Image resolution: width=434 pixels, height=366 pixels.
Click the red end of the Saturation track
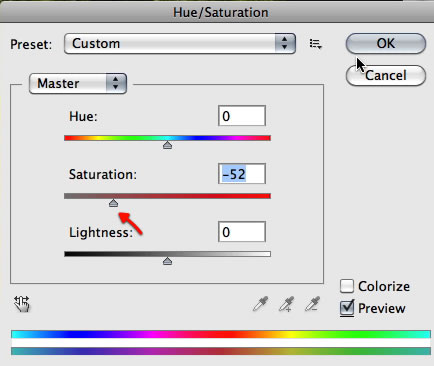click(x=263, y=196)
